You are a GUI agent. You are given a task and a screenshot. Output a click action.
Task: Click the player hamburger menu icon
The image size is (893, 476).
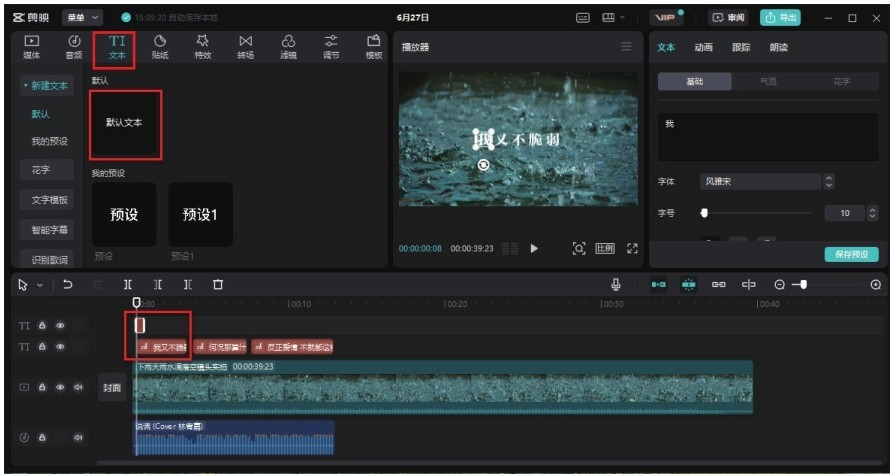pos(626,47)
